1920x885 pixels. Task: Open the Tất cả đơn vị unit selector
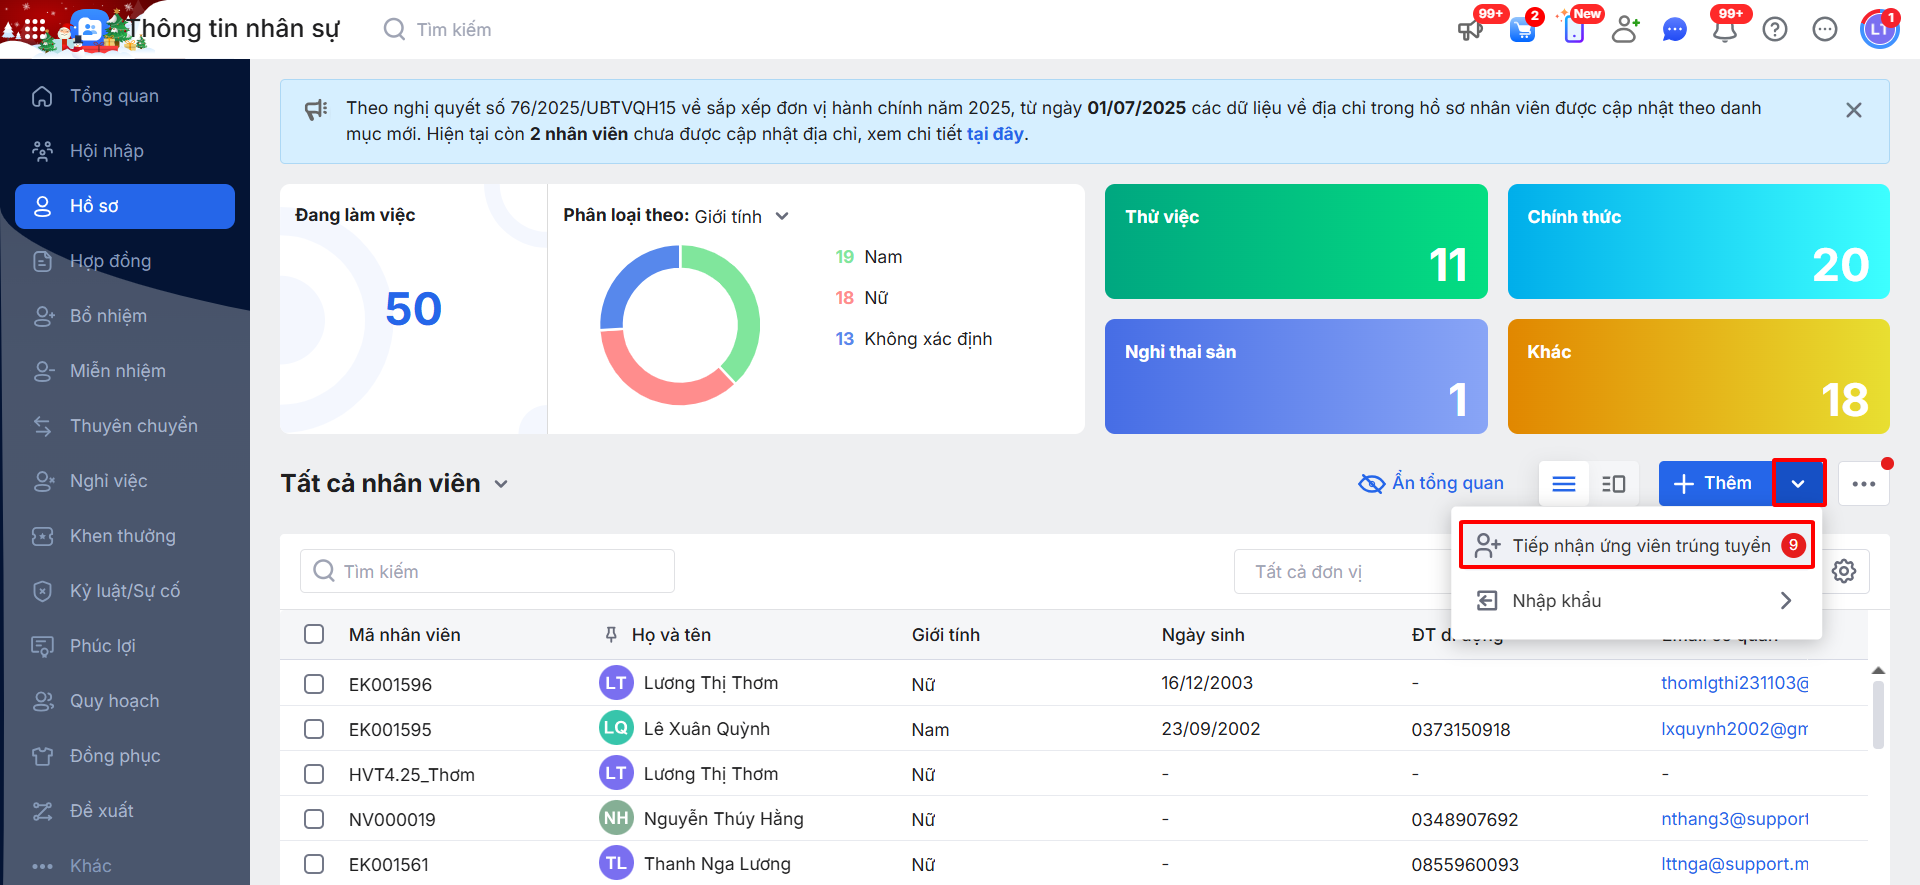1342,572
